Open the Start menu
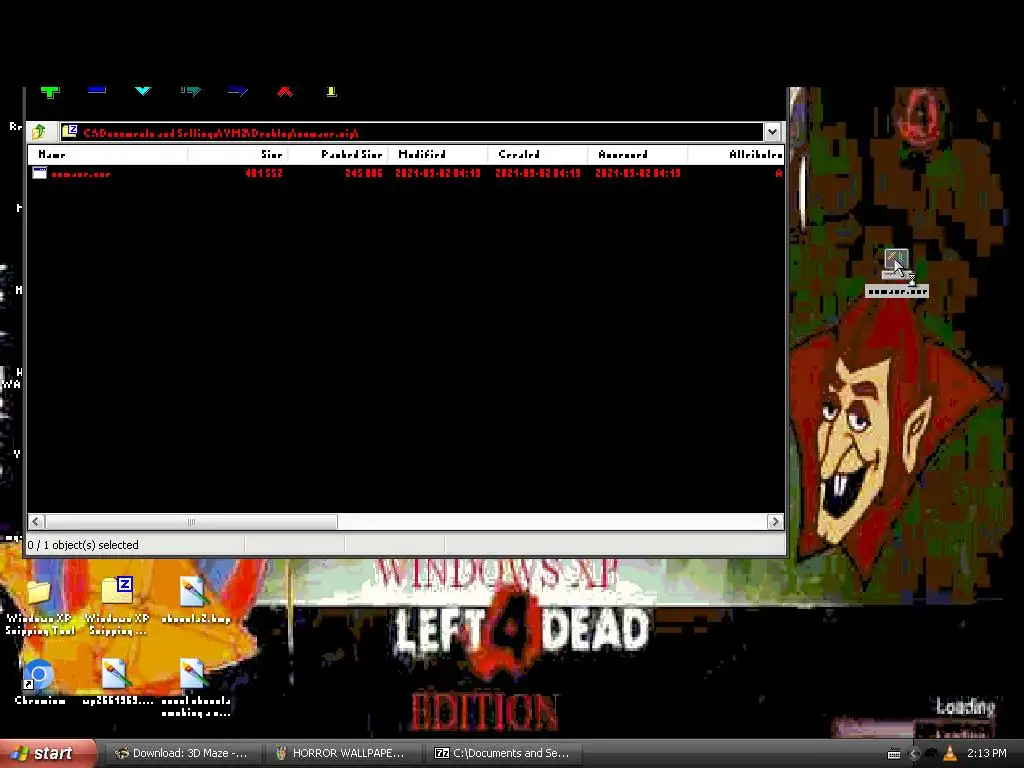The width and height of the screenshot is (1024, 768). pyautogui.click(x=47, y=754)
